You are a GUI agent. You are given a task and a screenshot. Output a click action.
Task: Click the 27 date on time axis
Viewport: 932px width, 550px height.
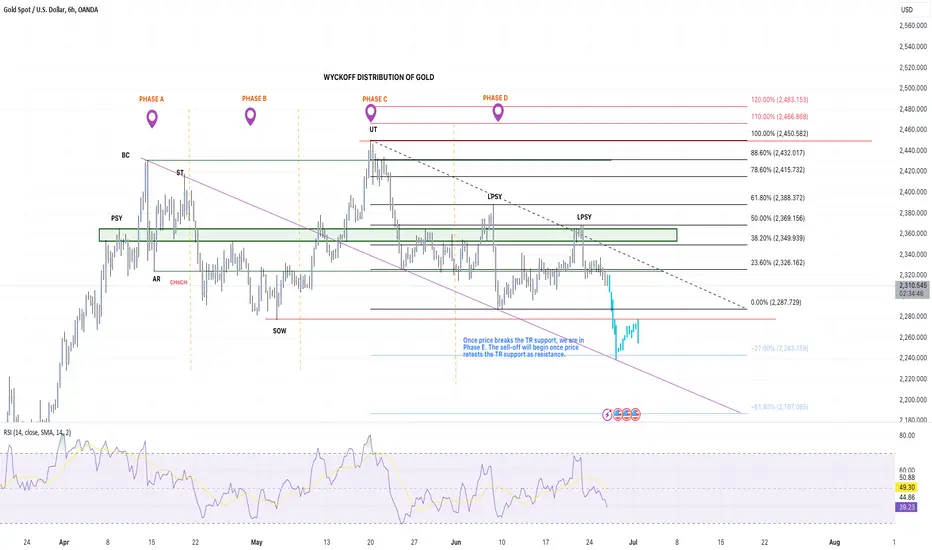point(414,542)
